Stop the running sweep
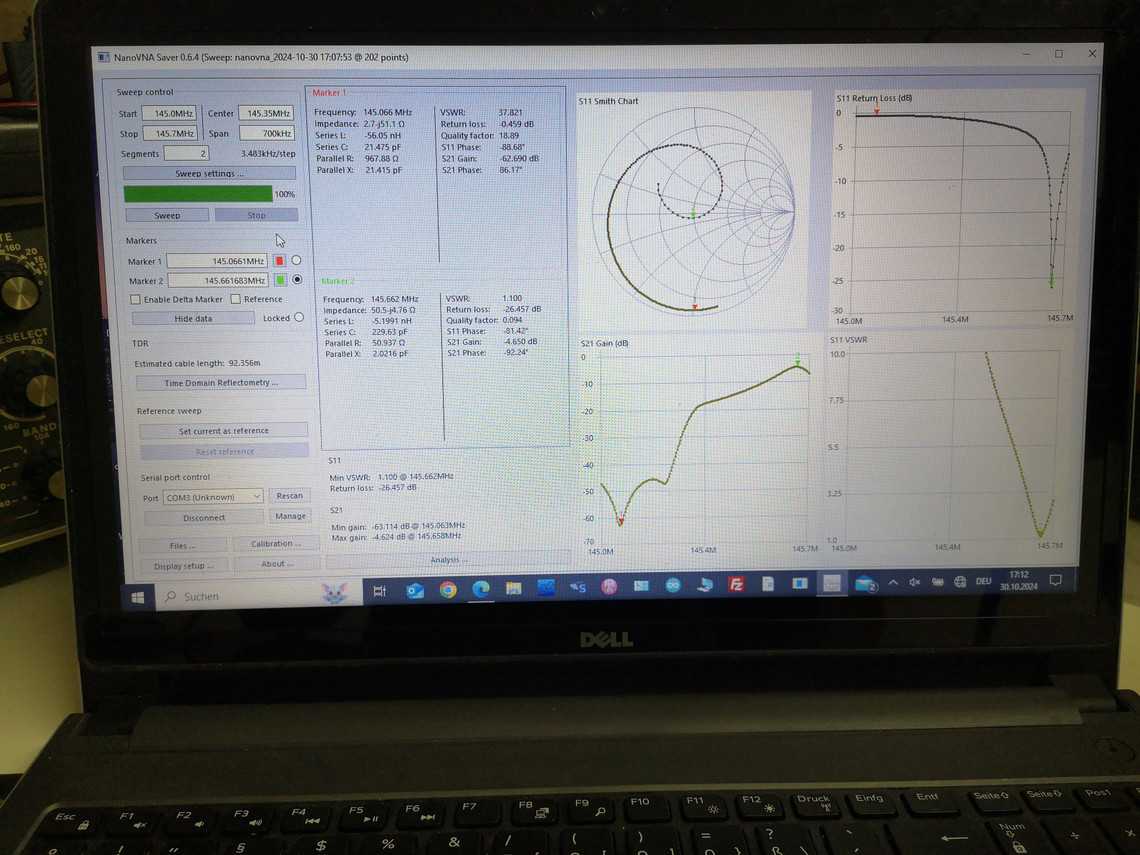Viewport: 1140px width, 855px height. point(256,215)
